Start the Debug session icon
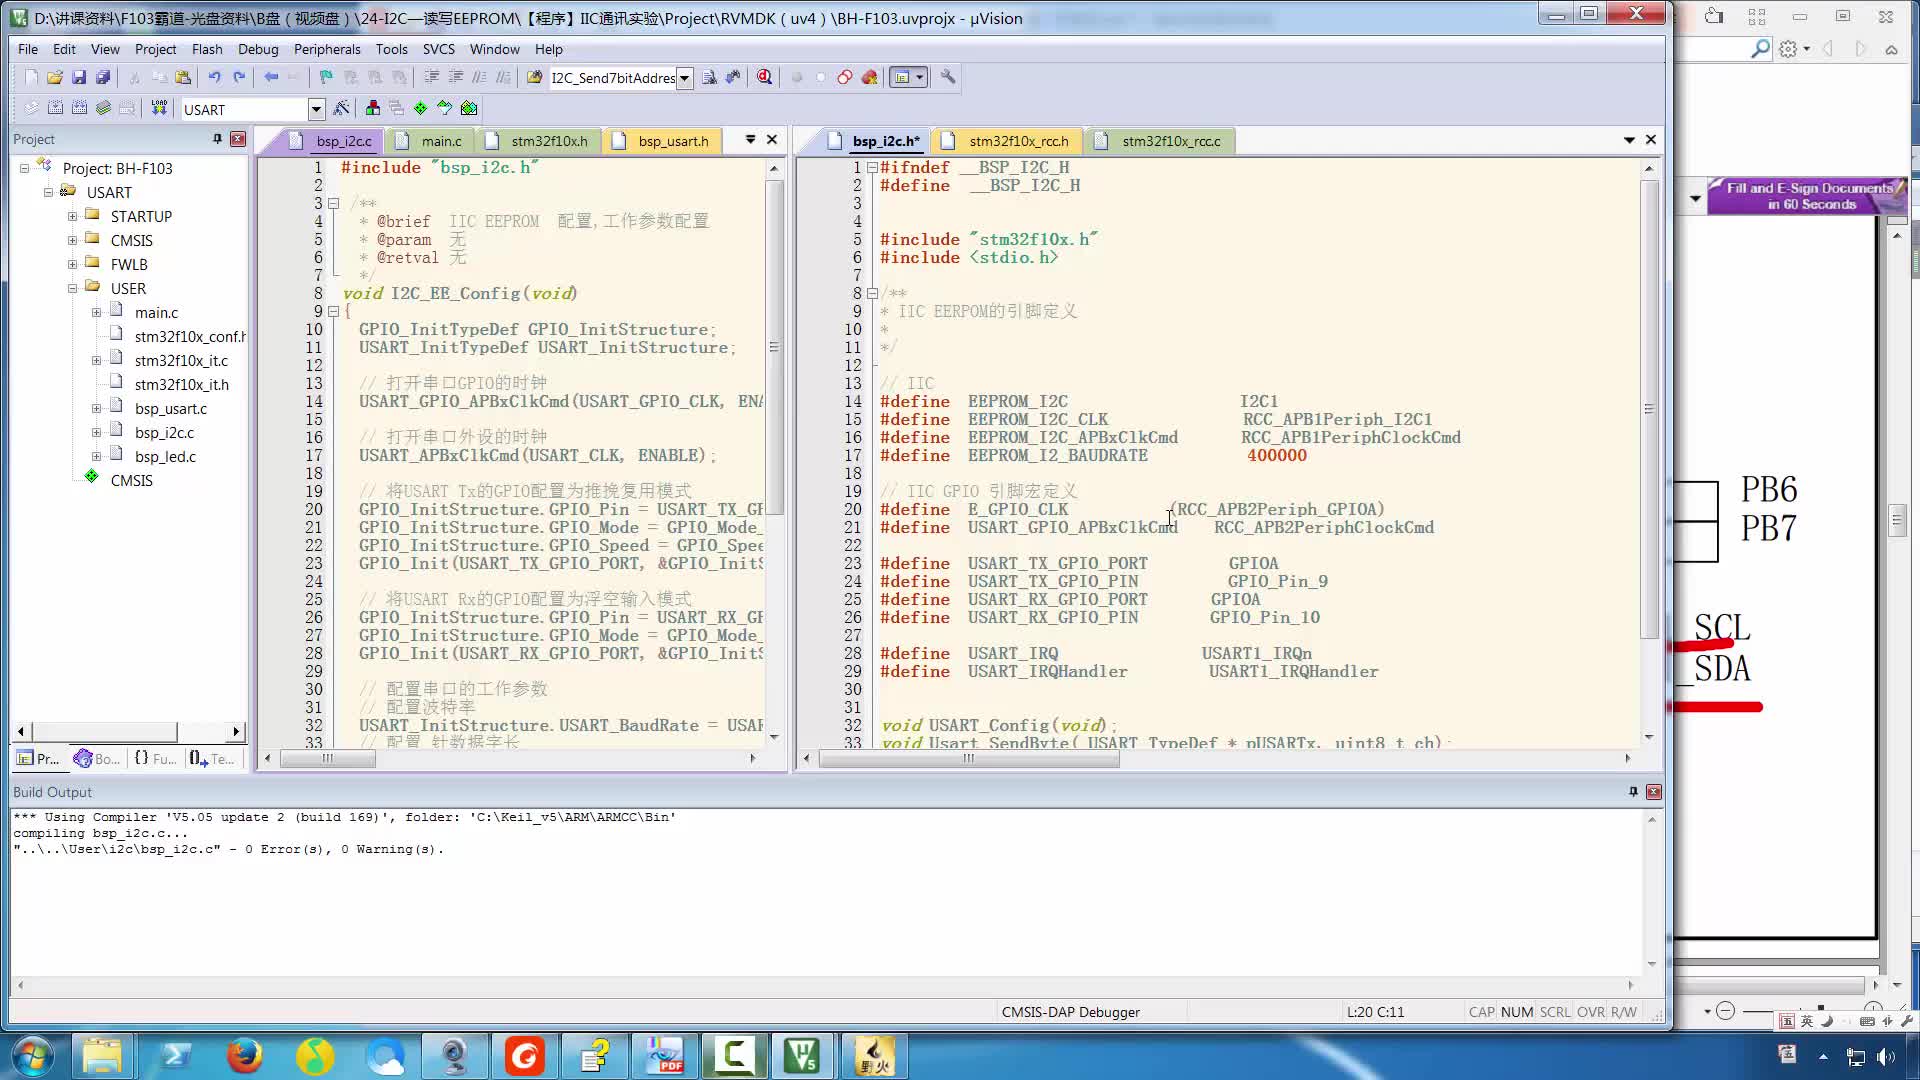This screenshot has height=1080, width=1920. 765,77
